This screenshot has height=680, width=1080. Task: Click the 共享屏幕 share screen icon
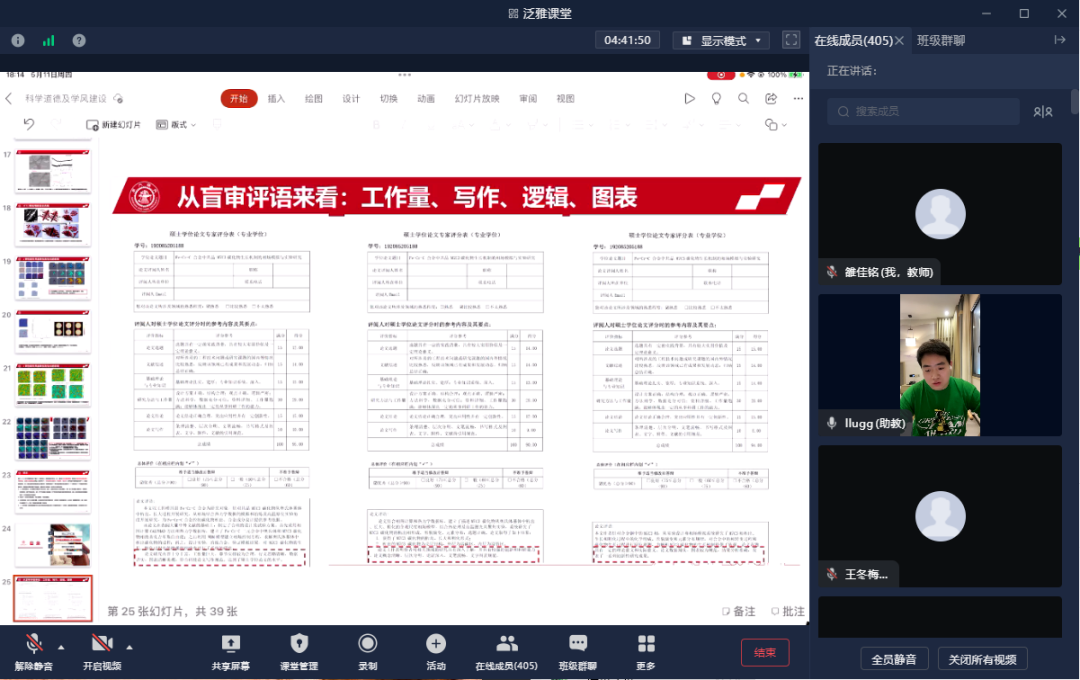click(x=230, y=644)
